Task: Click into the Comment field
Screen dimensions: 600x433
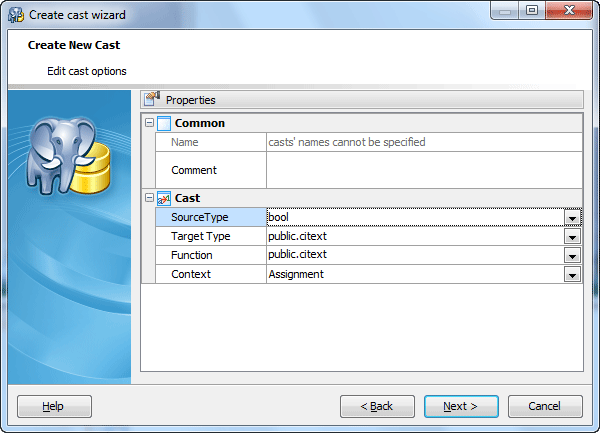Action: coord(423,170)
